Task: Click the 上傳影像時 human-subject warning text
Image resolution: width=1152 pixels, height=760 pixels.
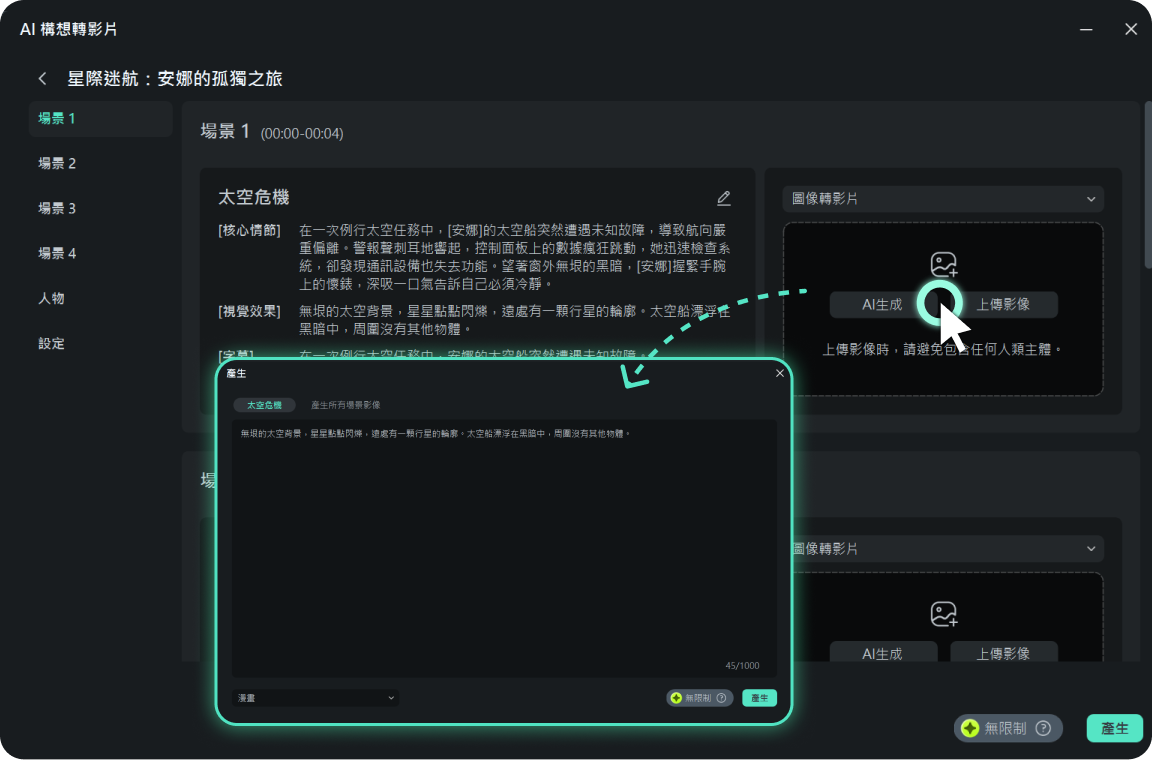Action: click(943, 349)
